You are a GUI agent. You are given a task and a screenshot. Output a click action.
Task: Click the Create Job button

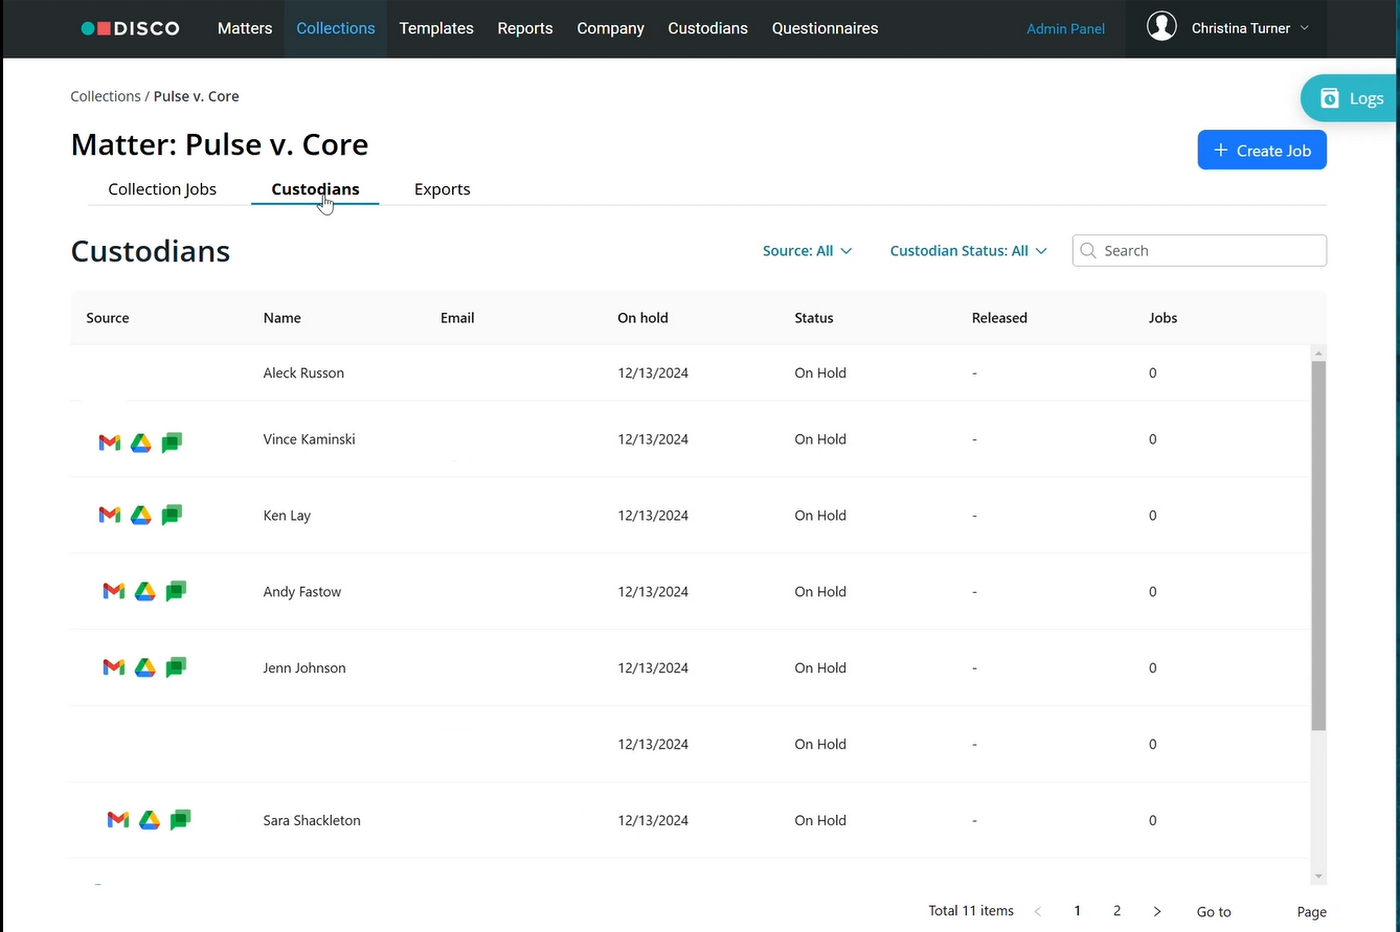click(1262, 150)
